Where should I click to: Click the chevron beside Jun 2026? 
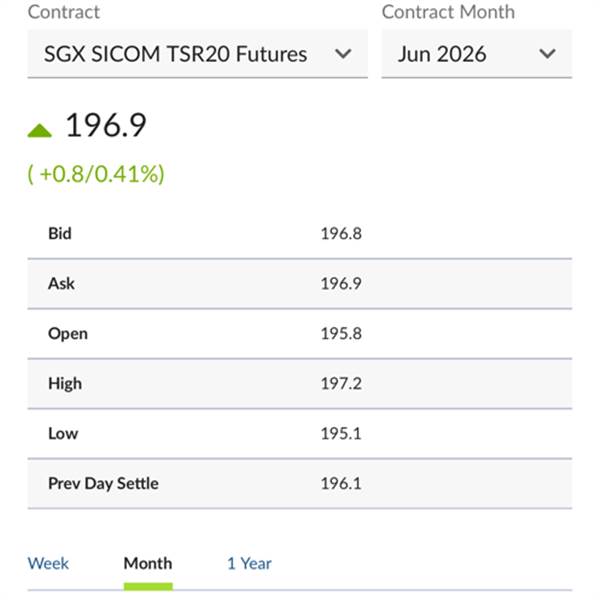click(x=547, y=54)
